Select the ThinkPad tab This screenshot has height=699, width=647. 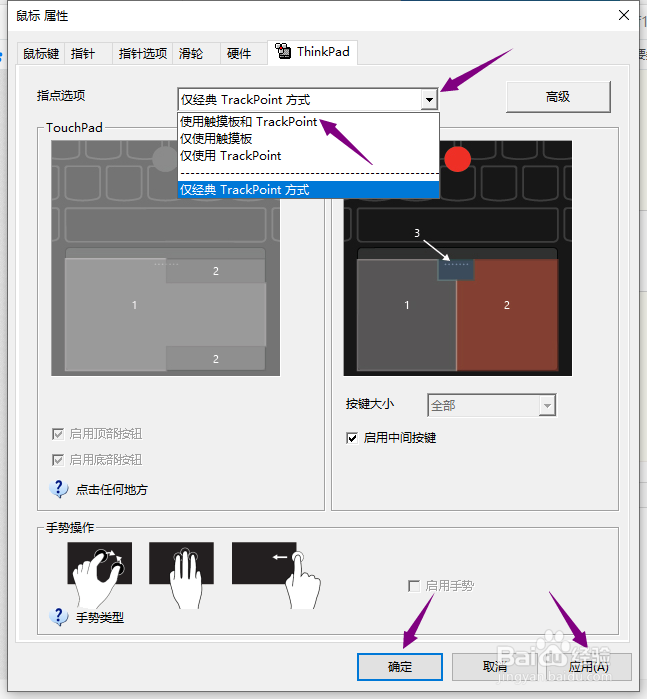tap(312, 52)
